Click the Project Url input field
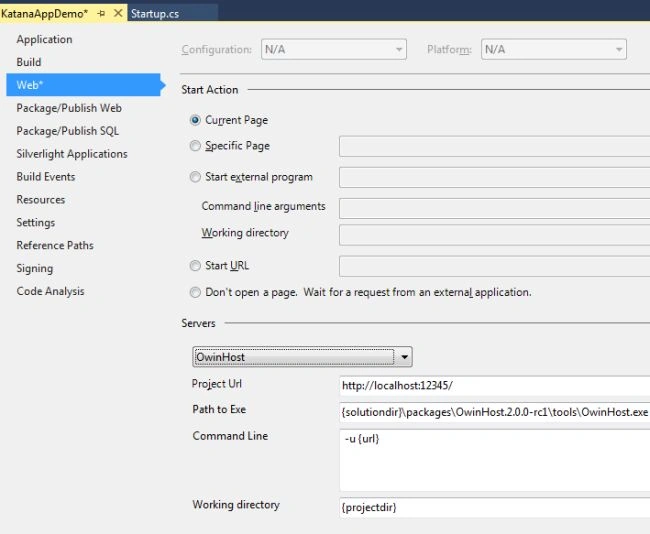 pyautogui.click(x=495, y=386)
